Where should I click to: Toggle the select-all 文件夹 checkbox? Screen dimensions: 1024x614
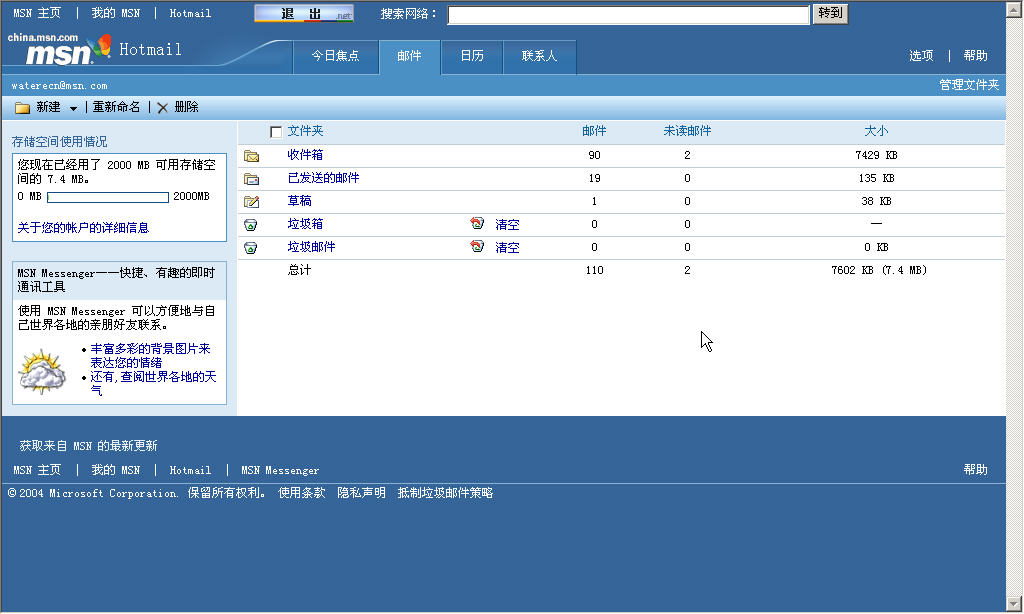click(276, 132)
